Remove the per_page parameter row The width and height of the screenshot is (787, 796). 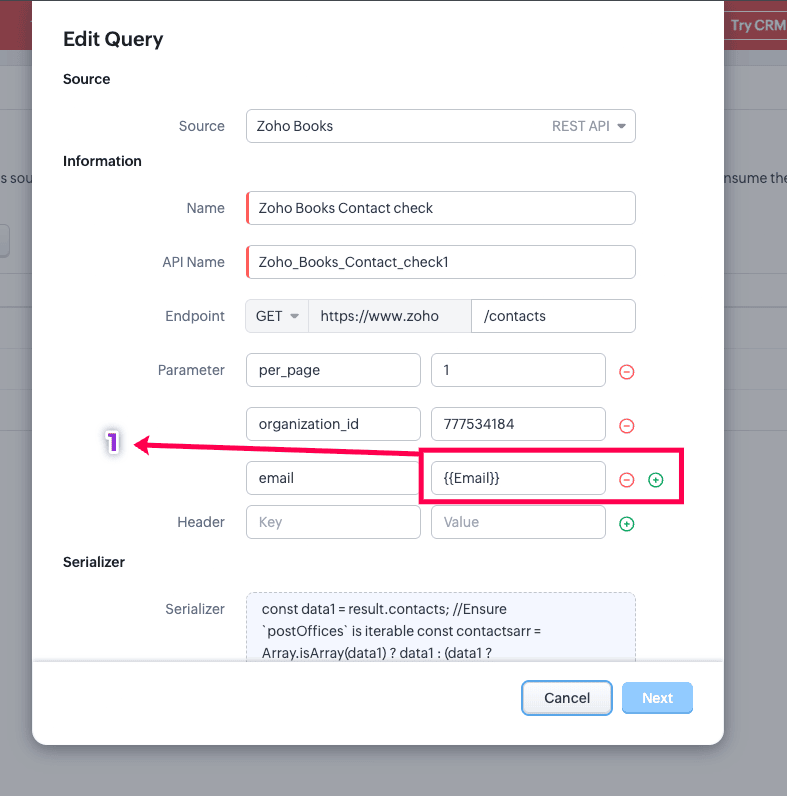[x=626, y=372]
